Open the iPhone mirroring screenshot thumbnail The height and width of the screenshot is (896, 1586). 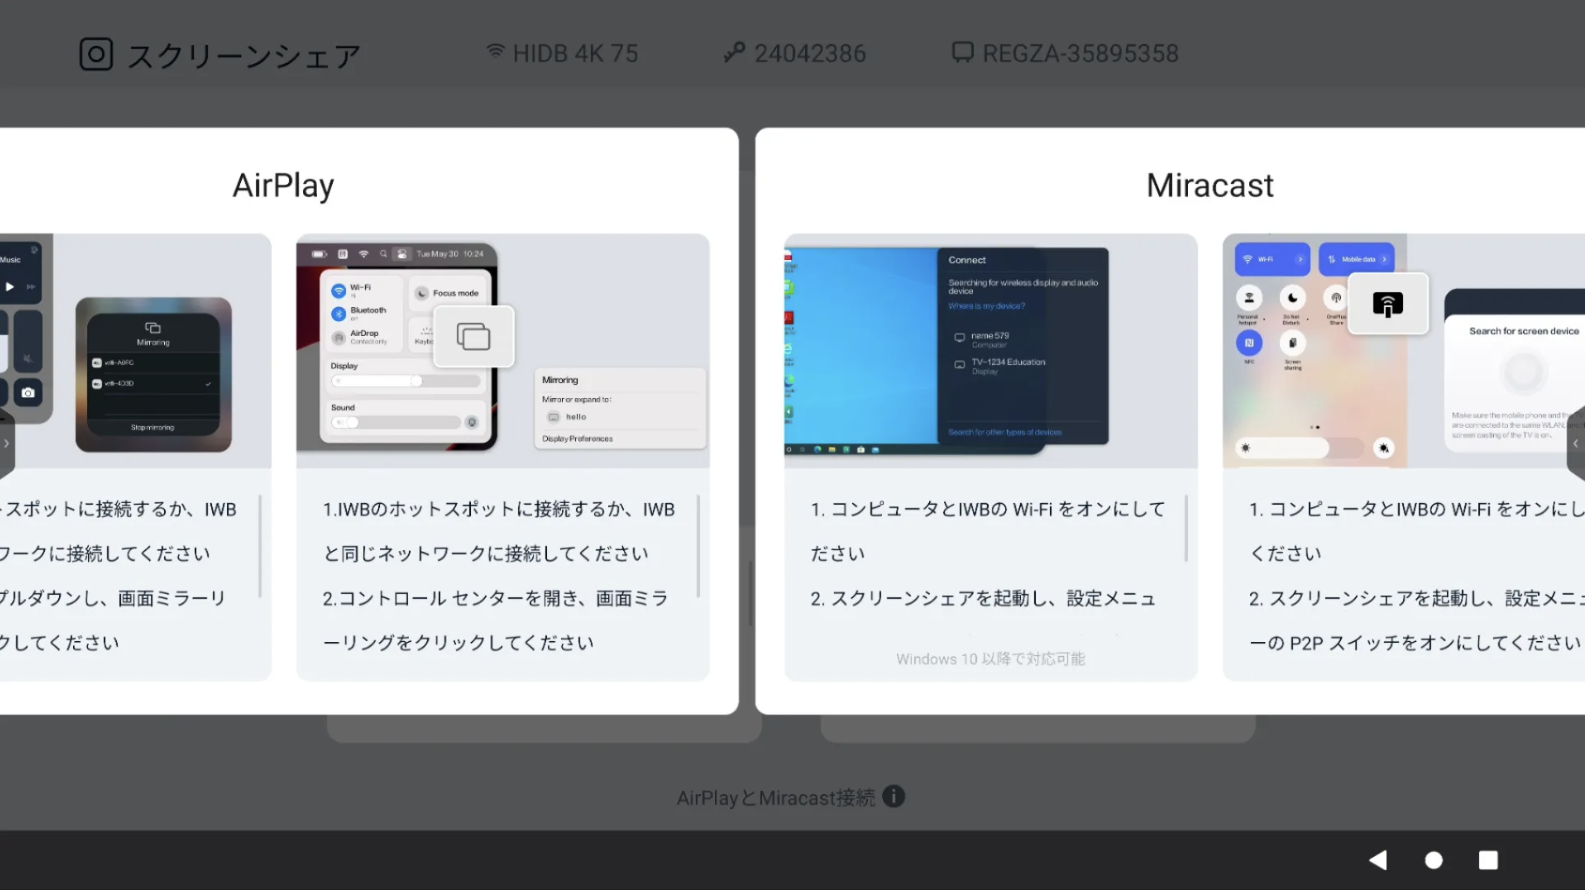pyautogui.click(x=136, y=351)
